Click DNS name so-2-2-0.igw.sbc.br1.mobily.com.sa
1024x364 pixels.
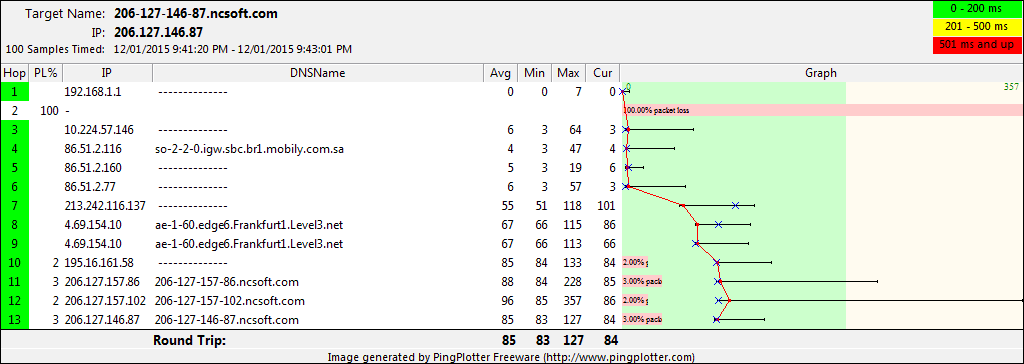coord(249,149)
